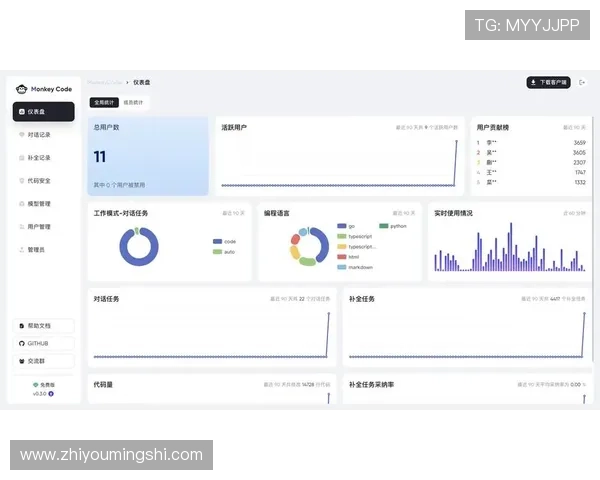Image resolution: width=600 pixels, height=480 pixels.
Task: Open 管理员 in the sidebar
Action: [44, 250]
